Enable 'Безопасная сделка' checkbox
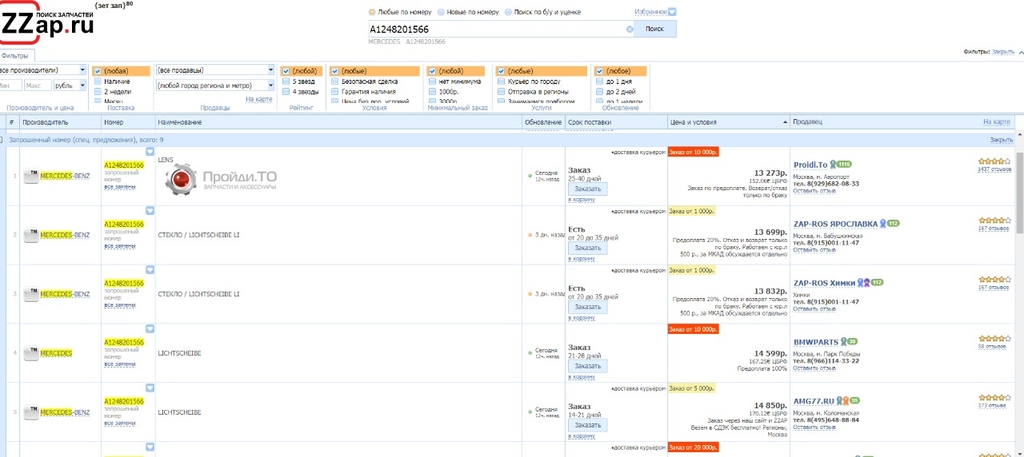Viewport: 1024px width, 457px height. coord(334,81)
